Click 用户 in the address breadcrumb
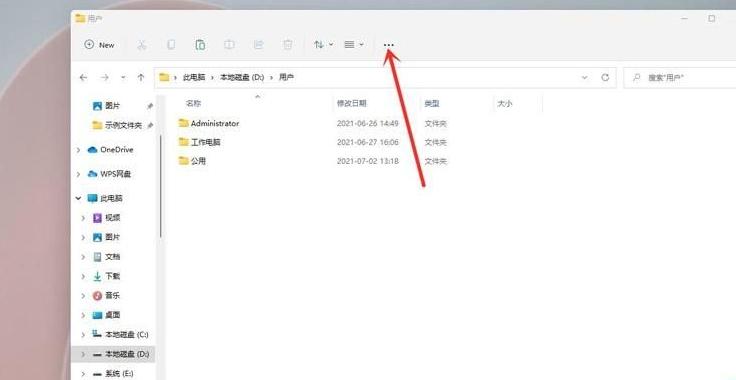The height and width of the screenshot is (380, 736). [x=286, y=77]
